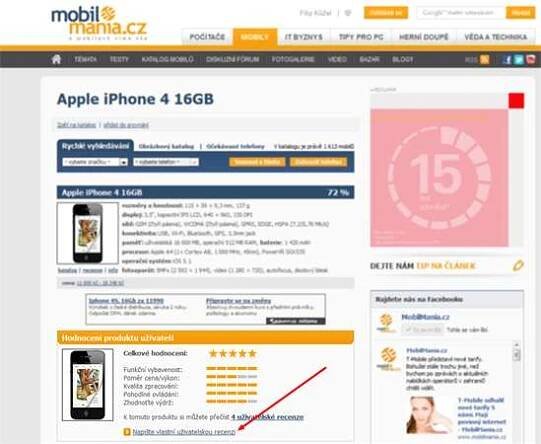Open the Twitter icon in the dark navbar
Image resolution: width=541 pixels, height=444 pixels.
pyautogui.click(x=519, y=59)
